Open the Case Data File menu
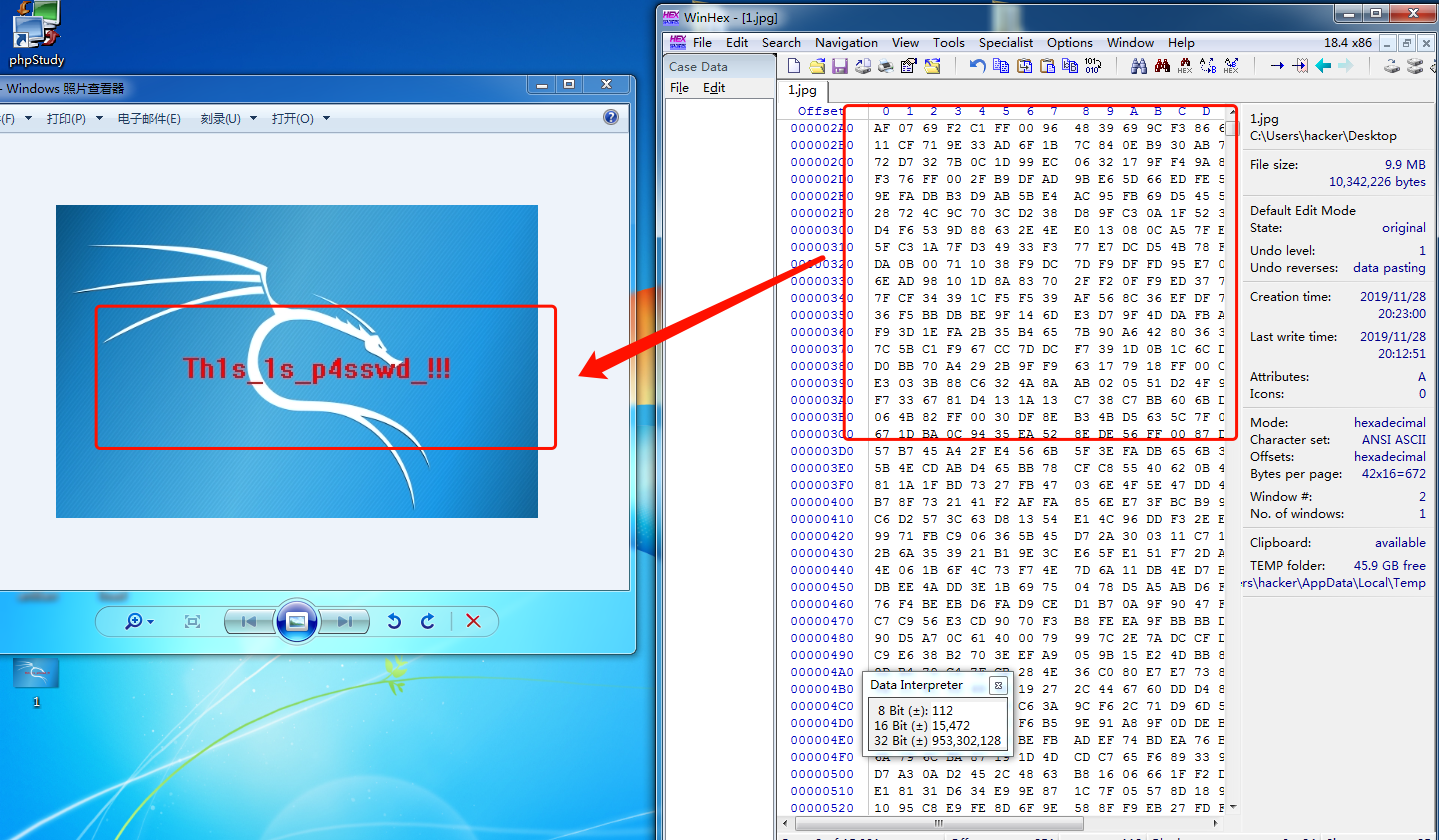Screen dimensions: 1439x840 (679, 87)
